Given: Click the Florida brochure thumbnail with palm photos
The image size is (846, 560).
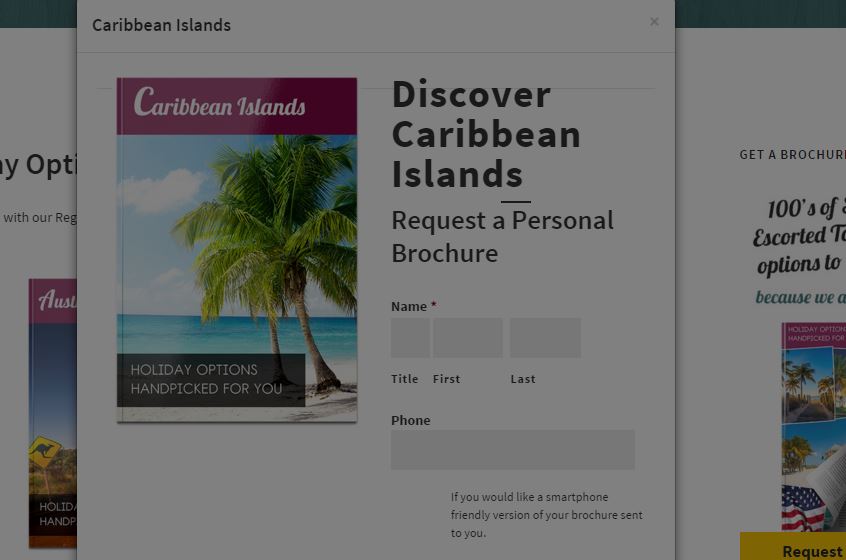Looking at the screenshot, I should pos(814,426).
